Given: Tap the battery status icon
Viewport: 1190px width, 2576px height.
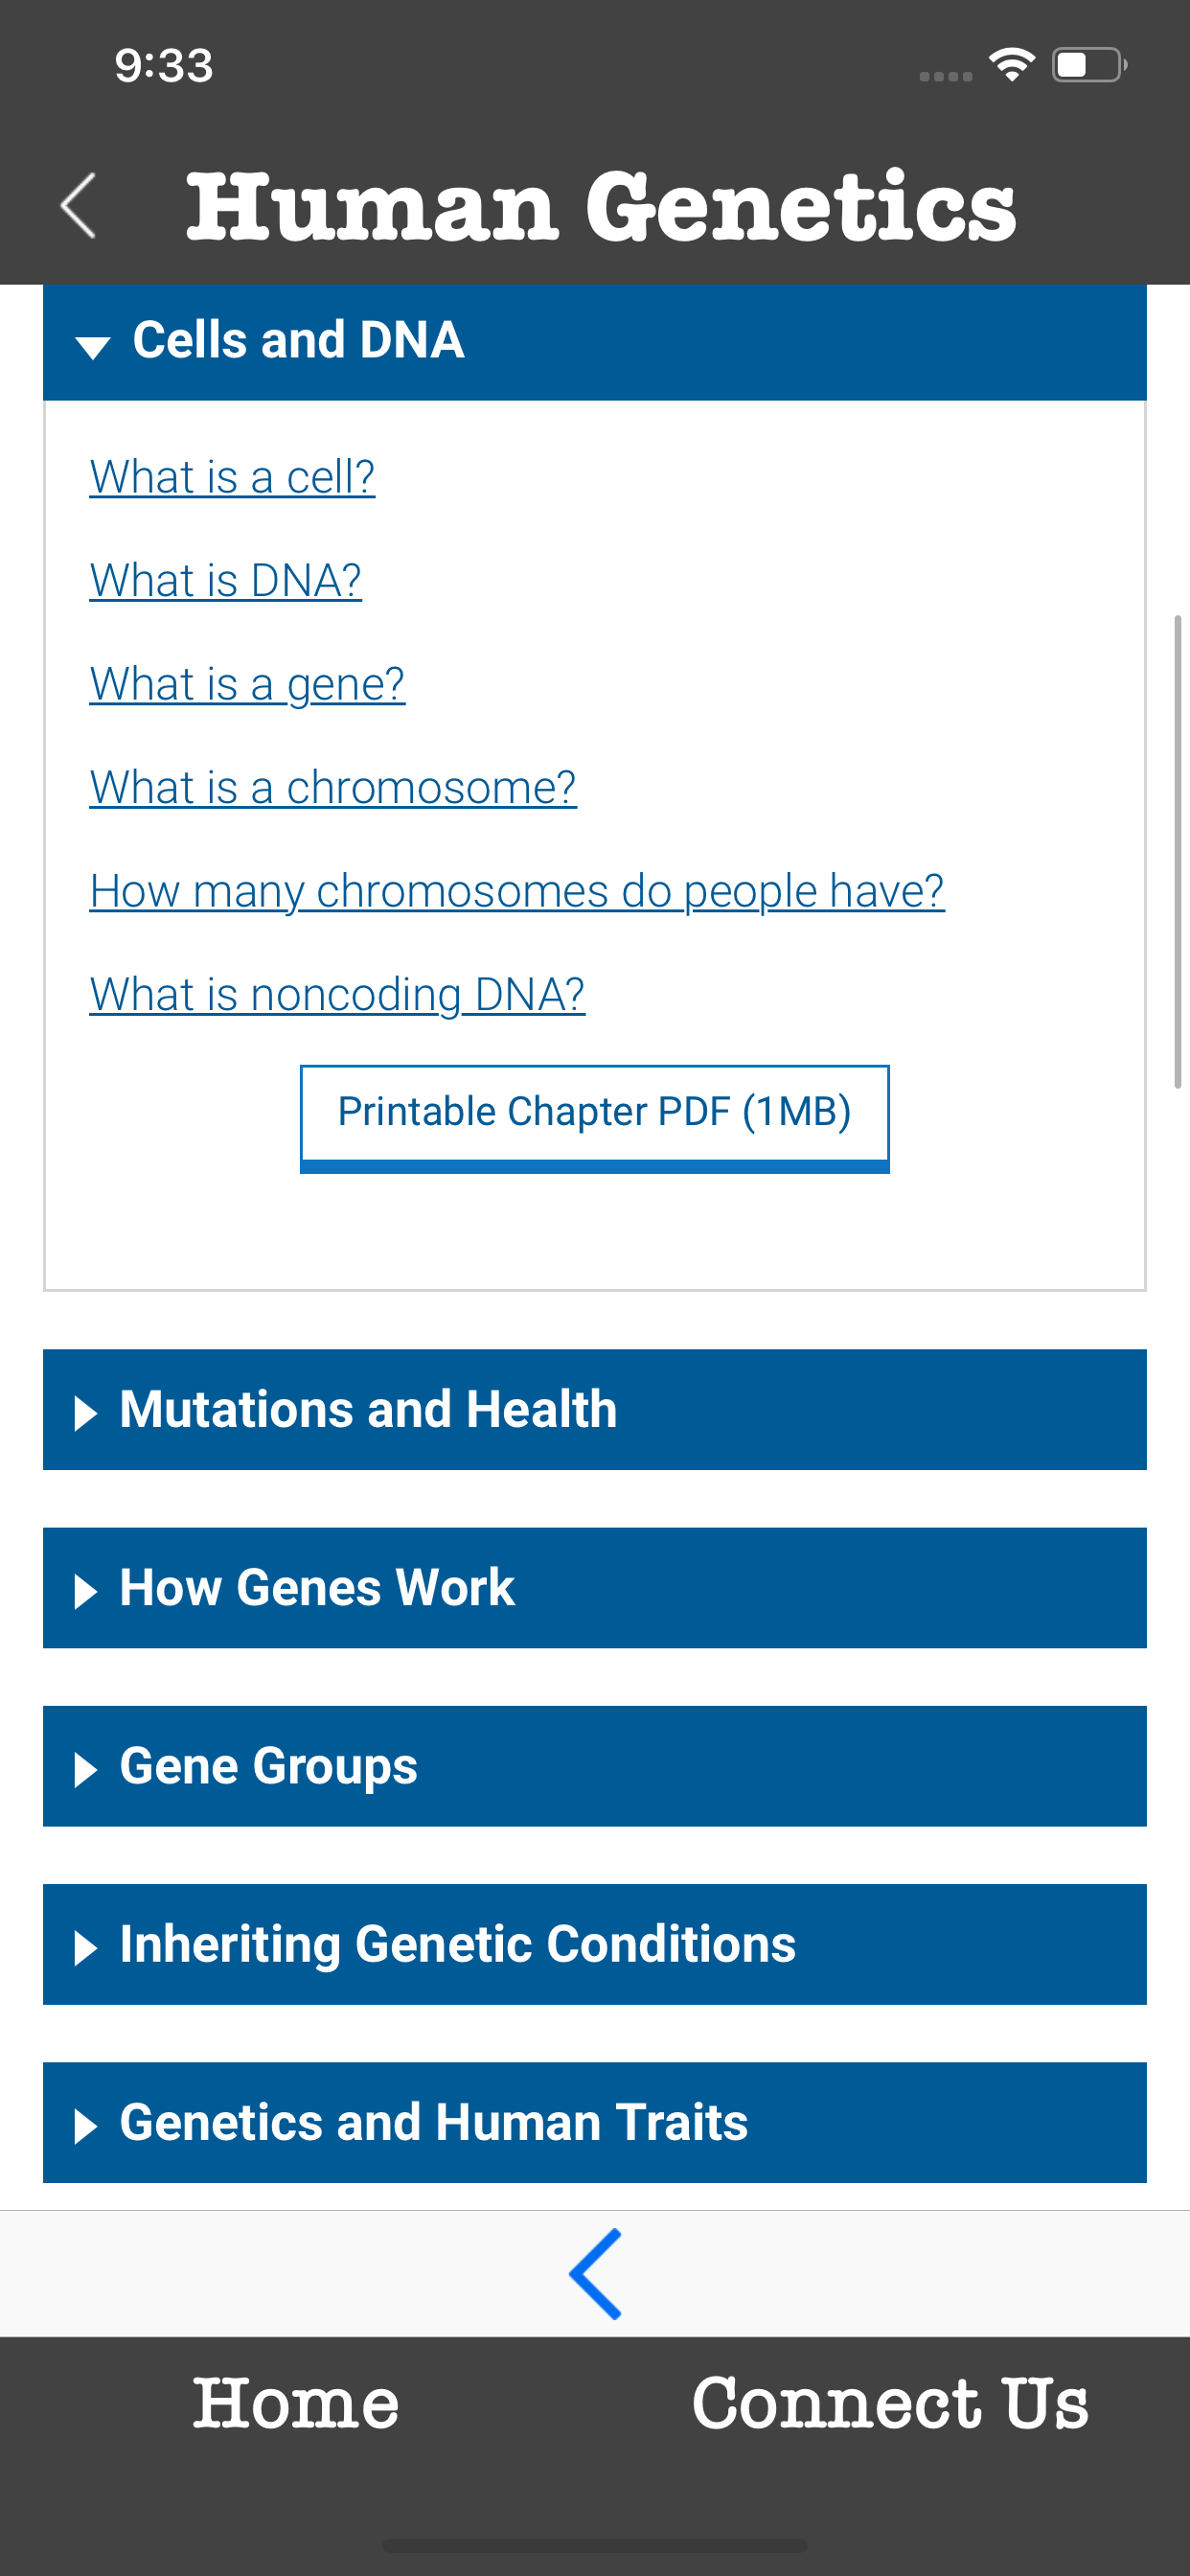Looking at the screenshot, I should point(1088,65).
